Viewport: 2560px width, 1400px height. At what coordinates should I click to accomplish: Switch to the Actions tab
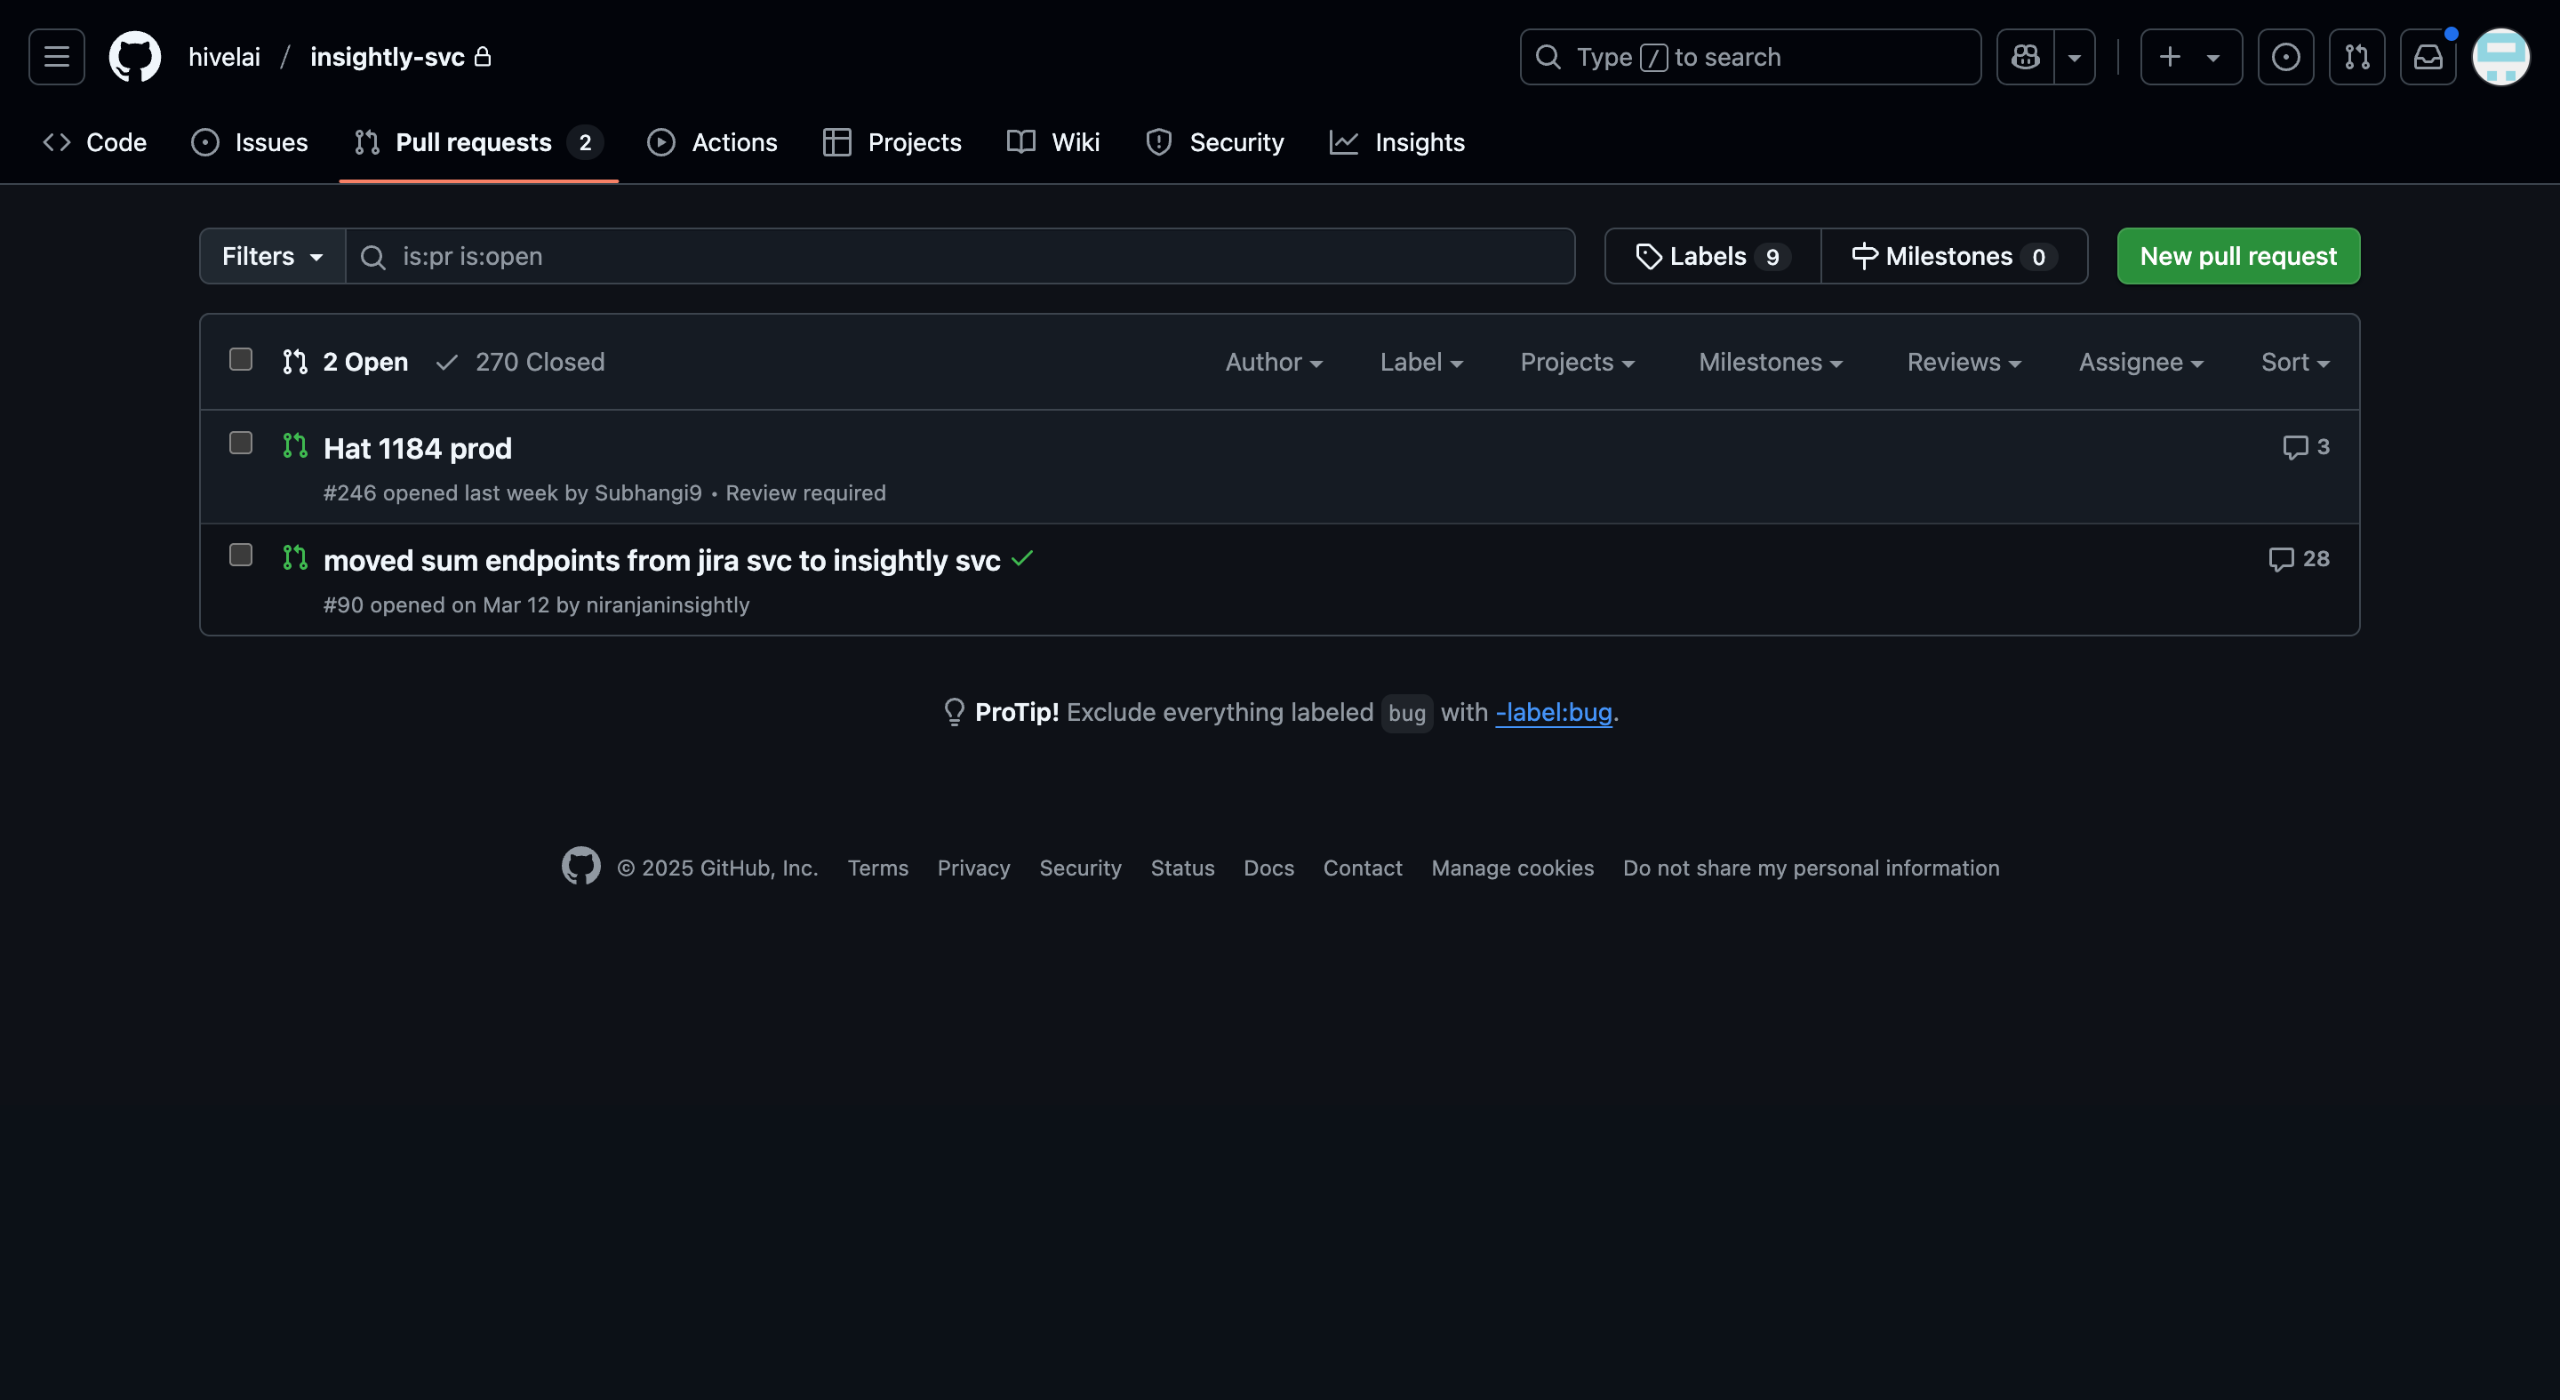pos(712,142)
